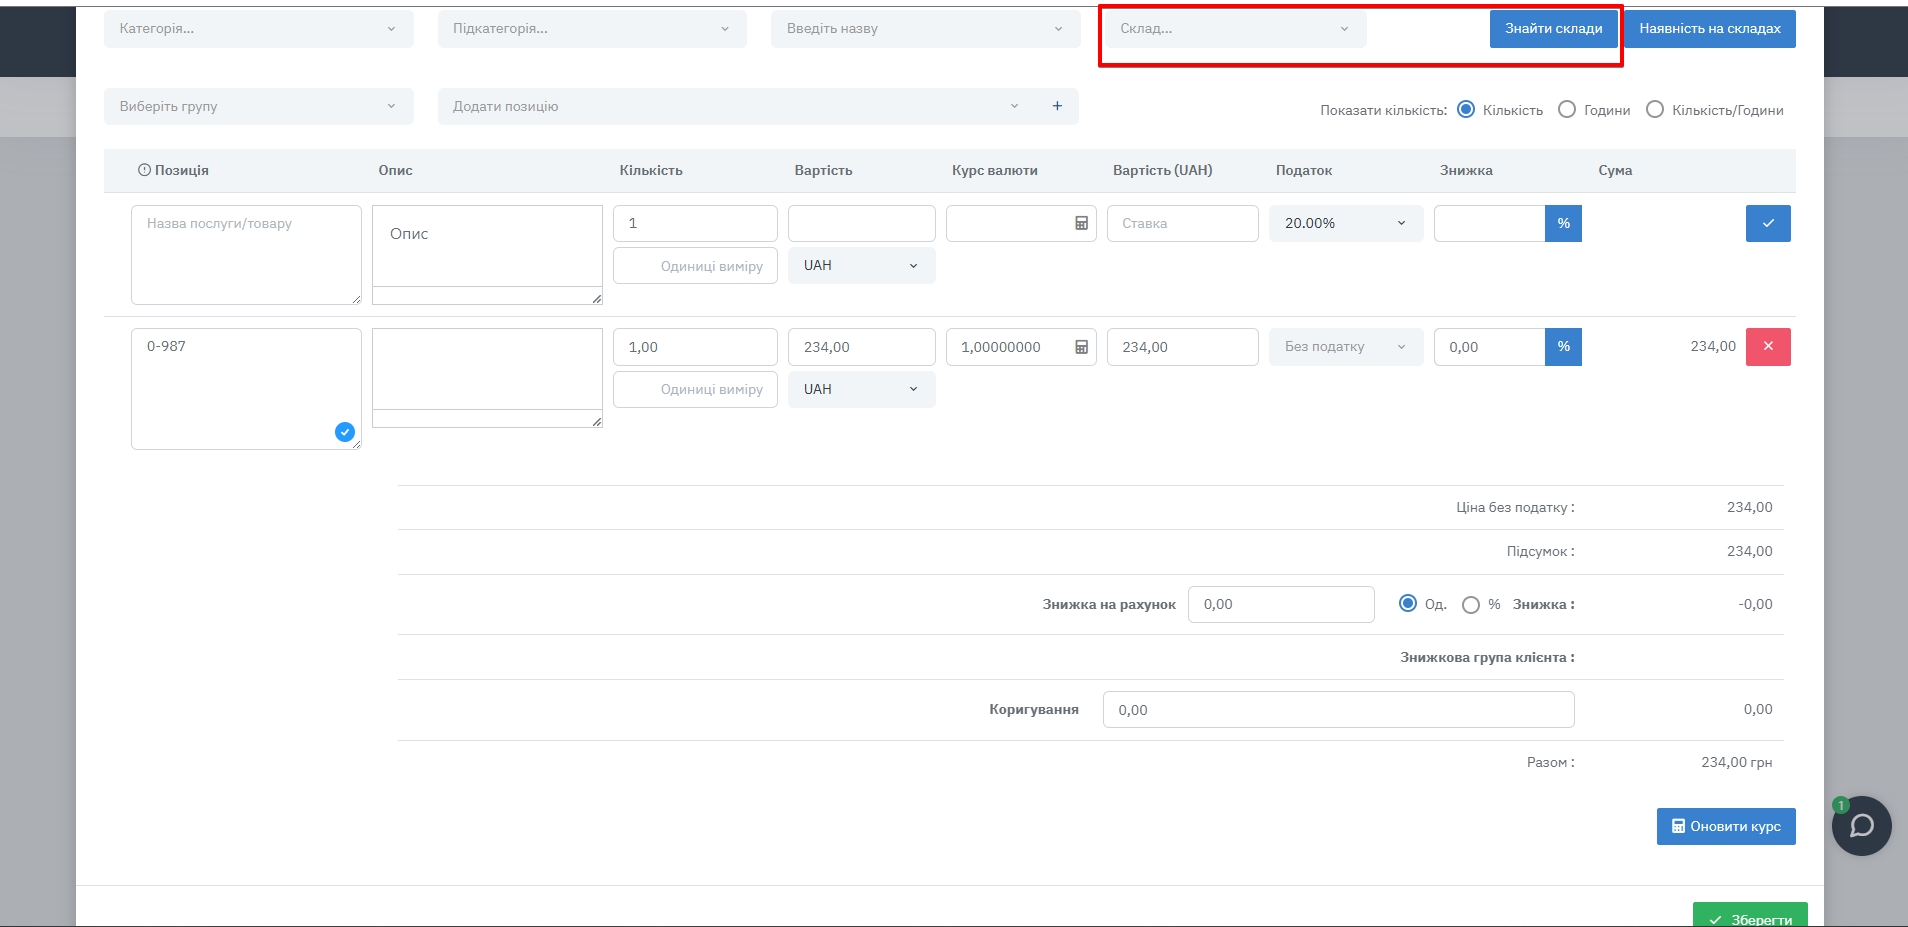The height and width of the screenshot is (927, 1908).
Task: Open the 20.00% tax dropdown
Action: tap(1345, 224)
